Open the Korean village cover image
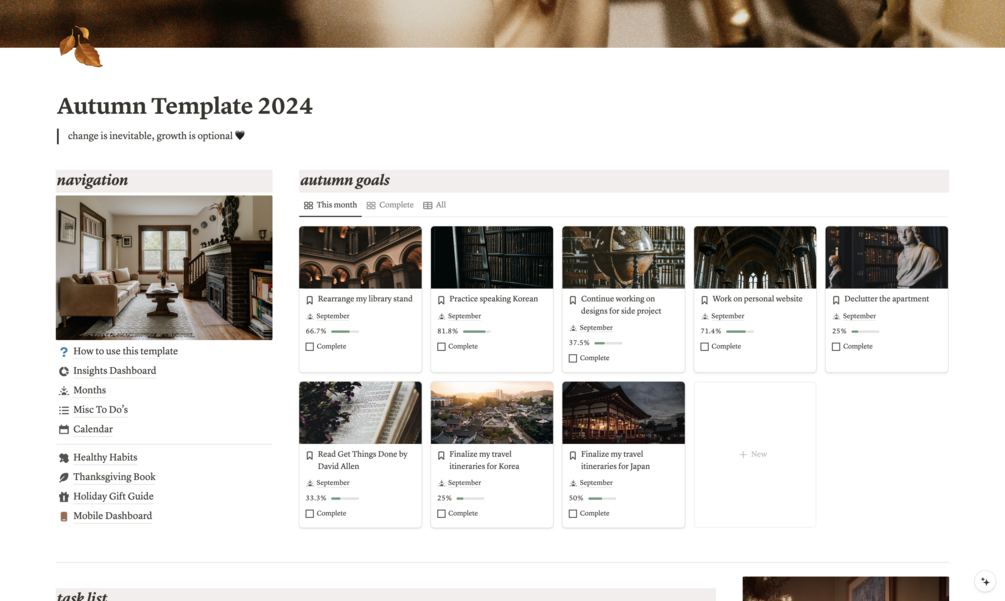The height and width of the screenshot is (601, 1005). pyautogui.click(x=492, y=413)
